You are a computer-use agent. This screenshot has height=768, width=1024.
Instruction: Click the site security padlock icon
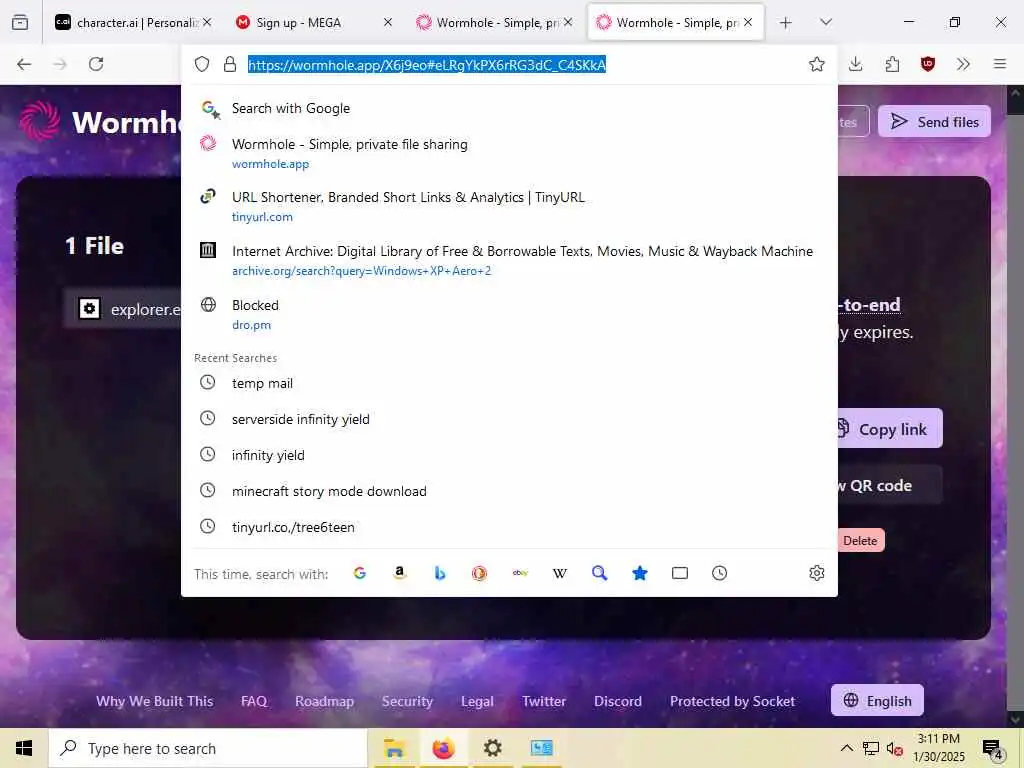(230, 64)
